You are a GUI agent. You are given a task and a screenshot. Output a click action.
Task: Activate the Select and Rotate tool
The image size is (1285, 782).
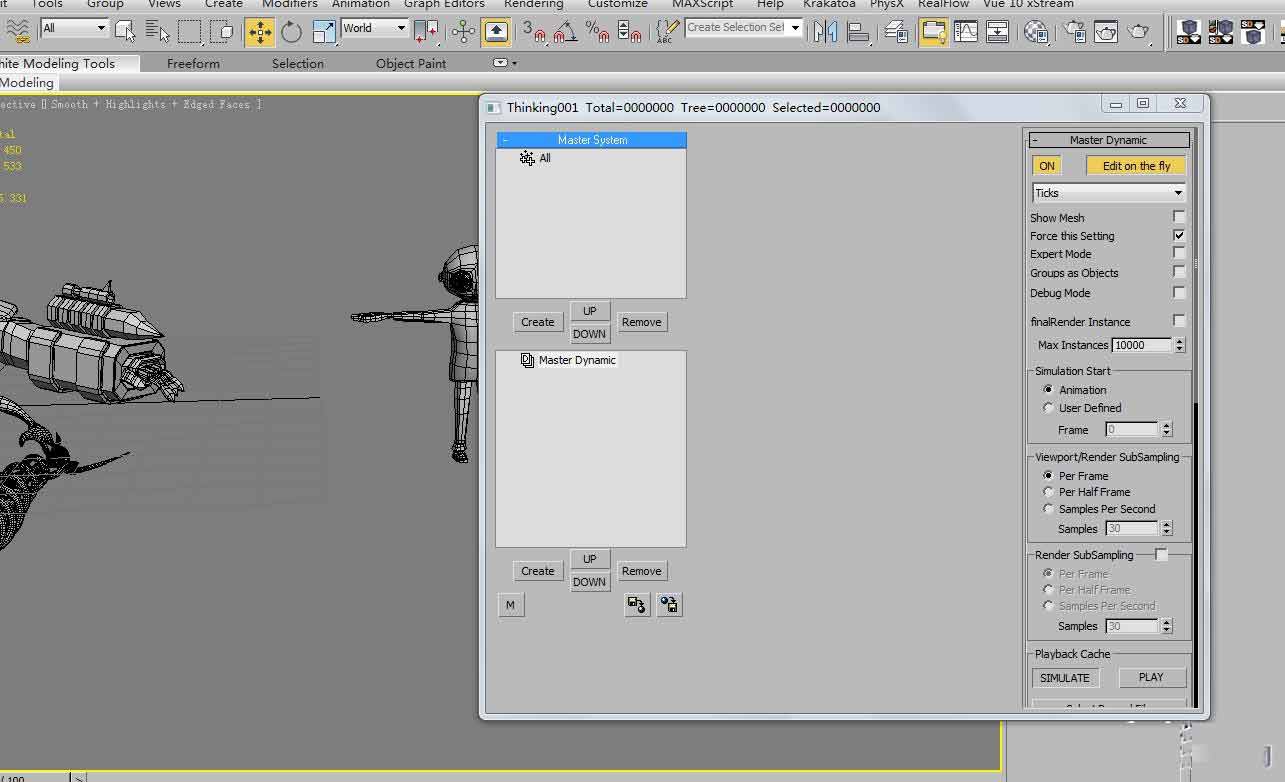[291, 32]
